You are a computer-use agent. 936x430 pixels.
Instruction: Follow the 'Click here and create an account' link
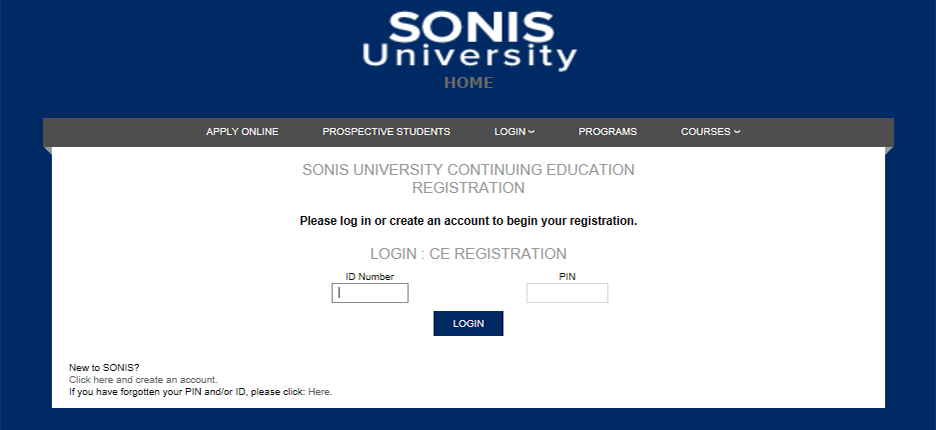pyautogui.click(x=143, y=380)
